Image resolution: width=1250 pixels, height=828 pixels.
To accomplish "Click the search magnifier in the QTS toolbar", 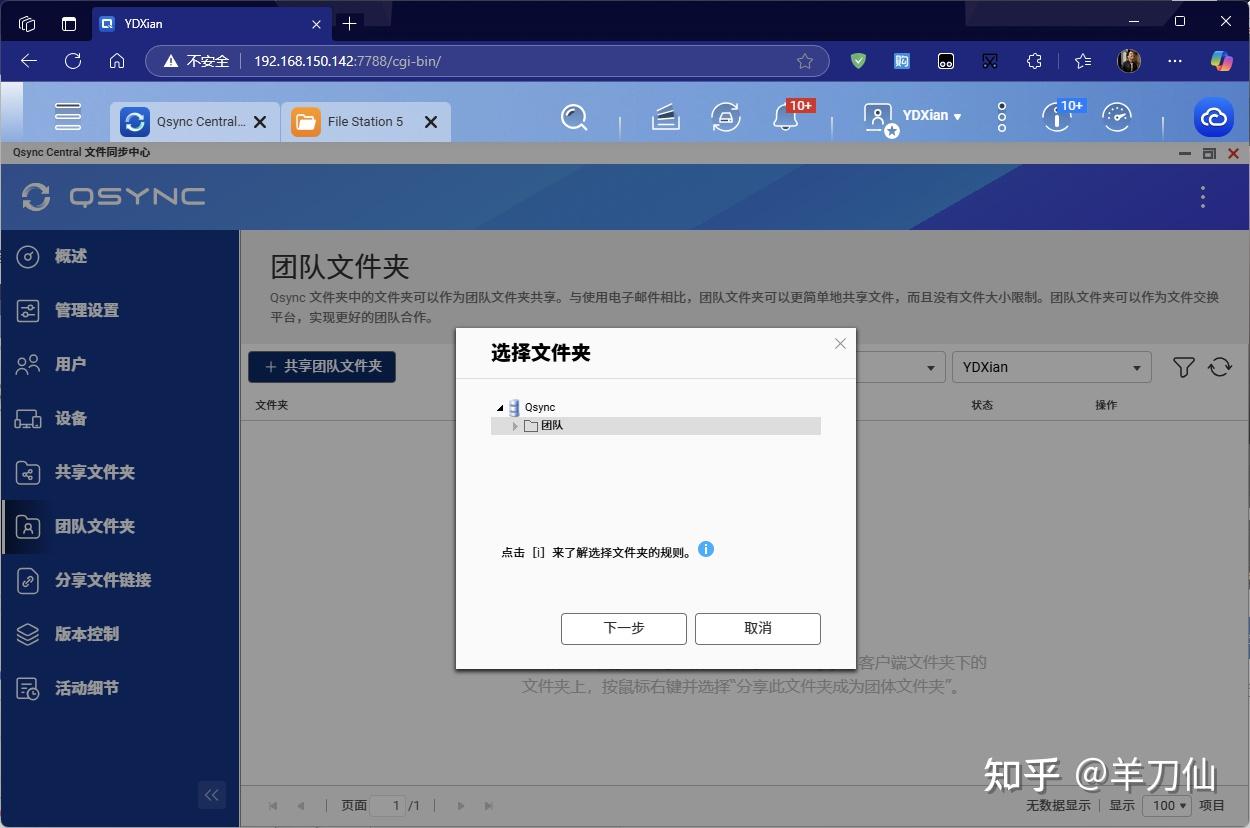I will pyautogui.click(x=575, y=117).
